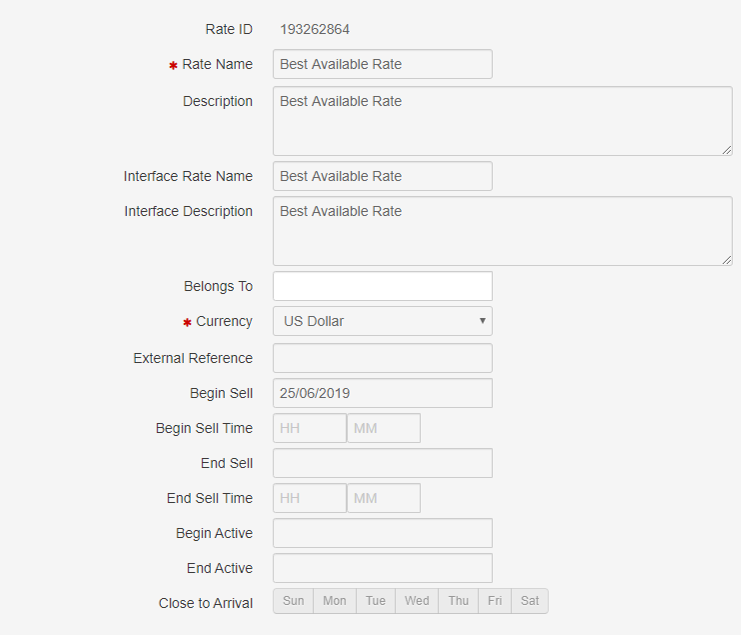Click the Belongs To field

coord(383,286)
